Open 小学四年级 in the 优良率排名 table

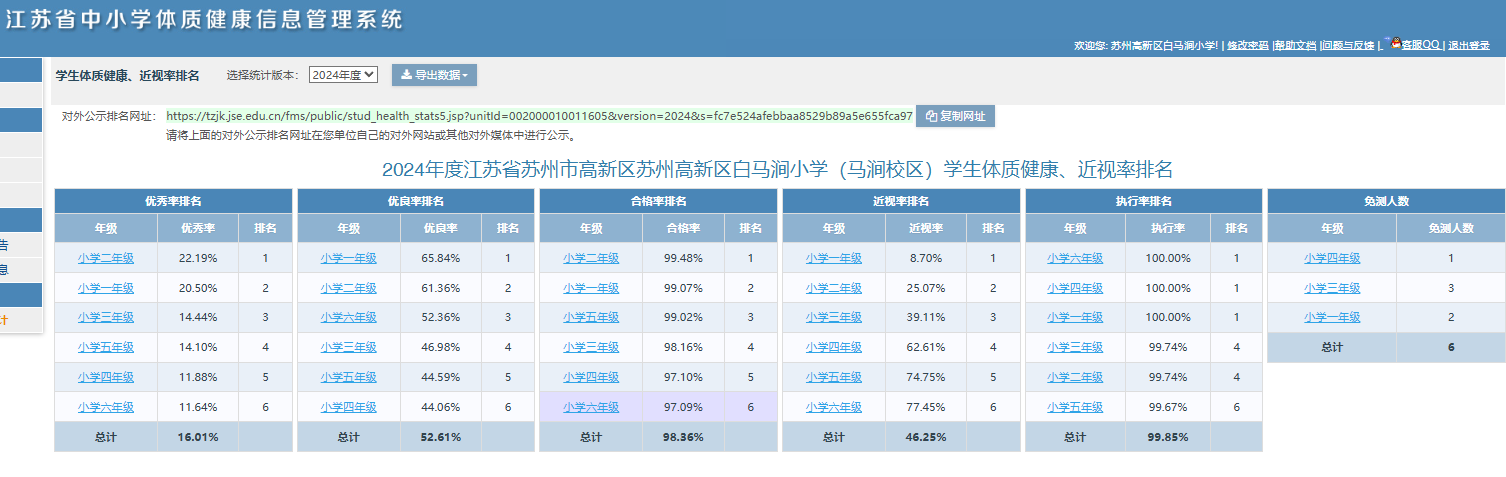point(349,407)
